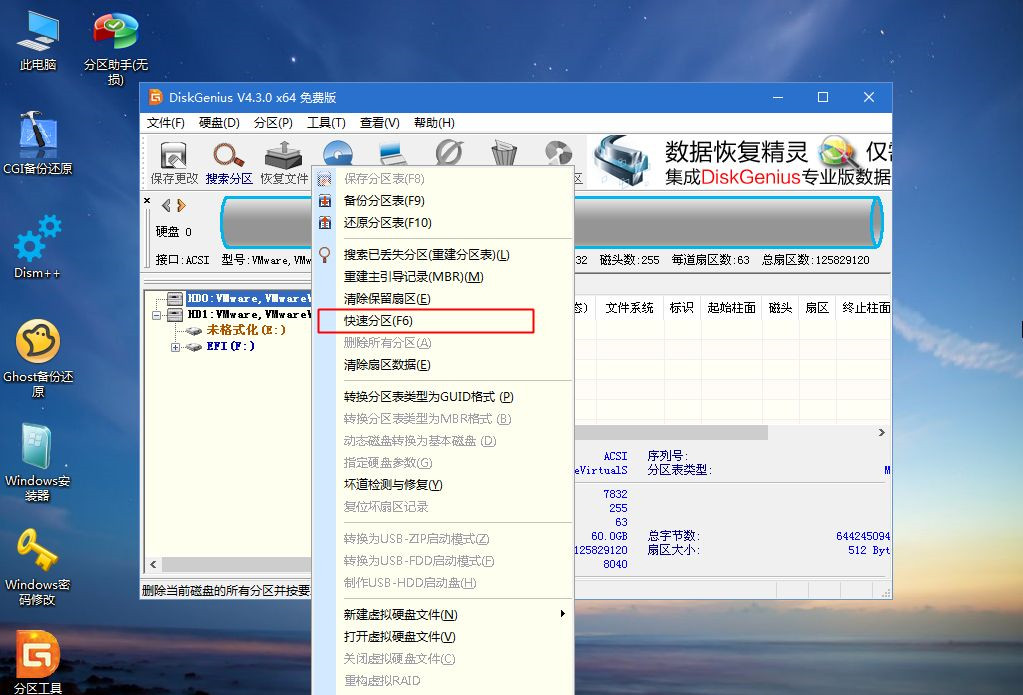The width and height of the screenshot is (1023, 695).
Task: Select 备份分区表(F9) menu entry
Action: [384, 200]
